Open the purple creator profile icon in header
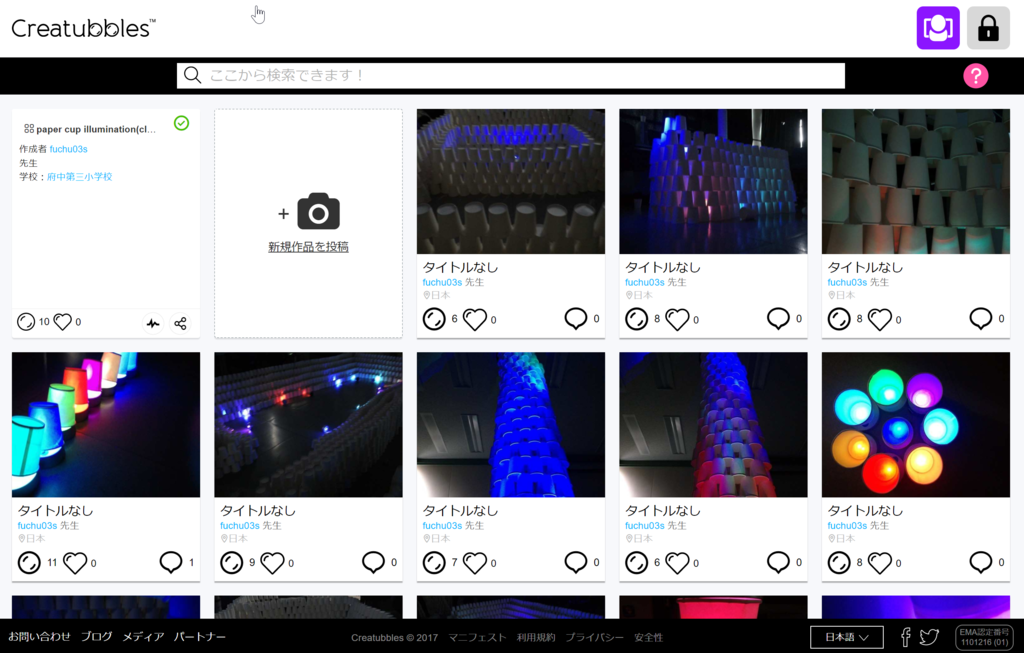The image size is (1024, 653). pyautogui.click(x=938, y=28)
